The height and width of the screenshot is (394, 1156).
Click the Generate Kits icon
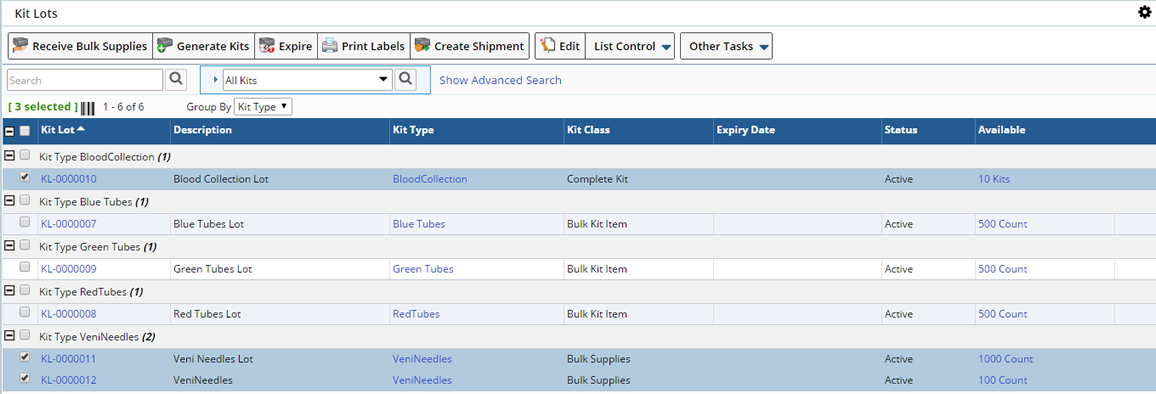click(165, 46)
